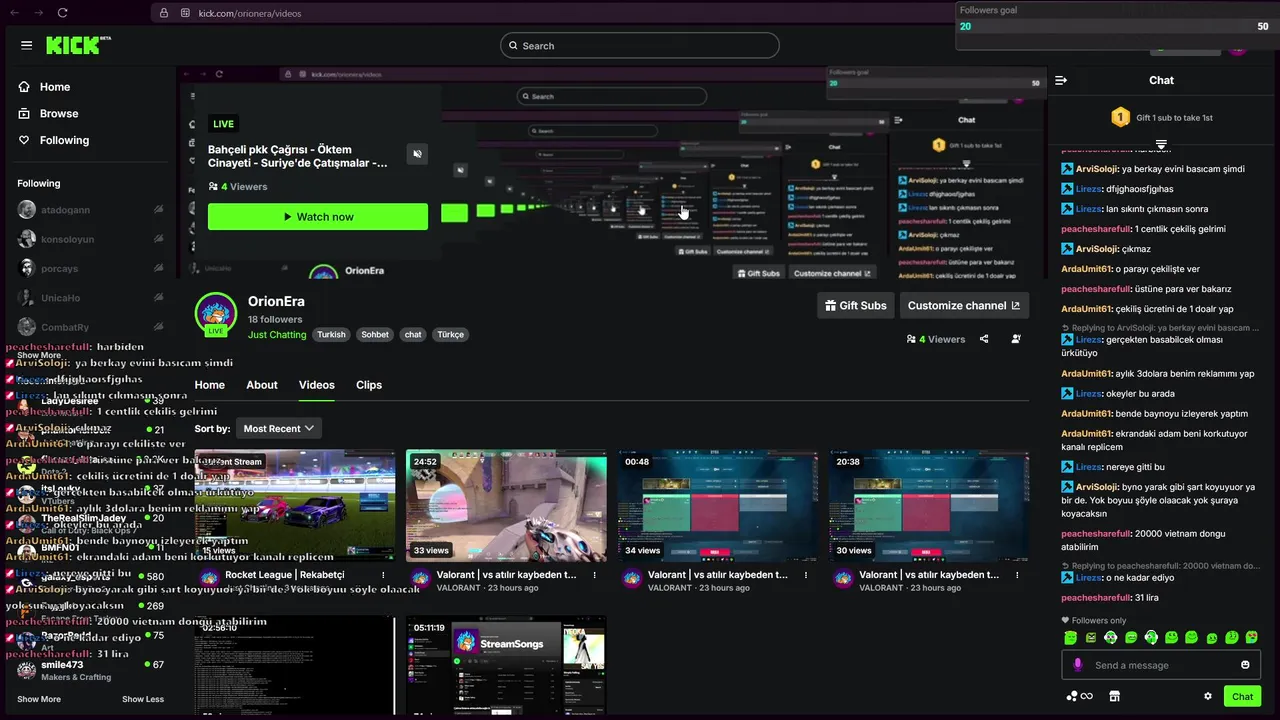Click offline icon next to atadogann
1280x720 pixels.
pyautogui.click(x=158, y=210)
